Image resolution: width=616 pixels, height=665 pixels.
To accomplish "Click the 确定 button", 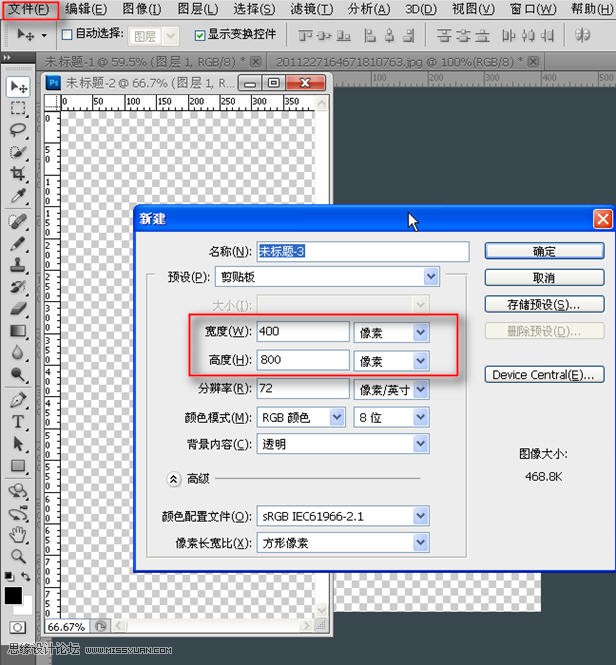I will pos(544,251).
